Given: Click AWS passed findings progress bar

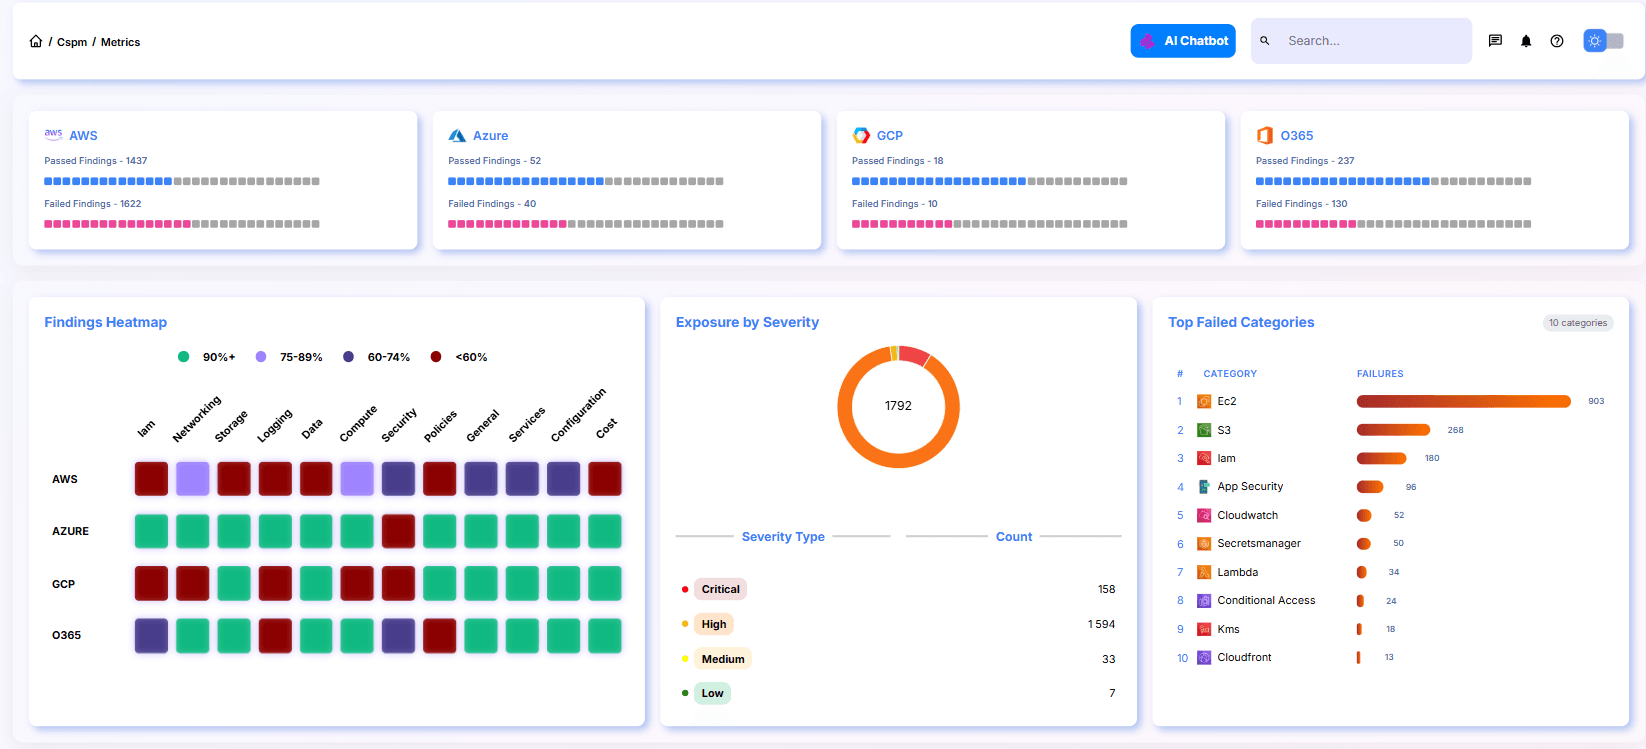Looking at the screenshot, I should pyautogui.click(x=182, y=181).
